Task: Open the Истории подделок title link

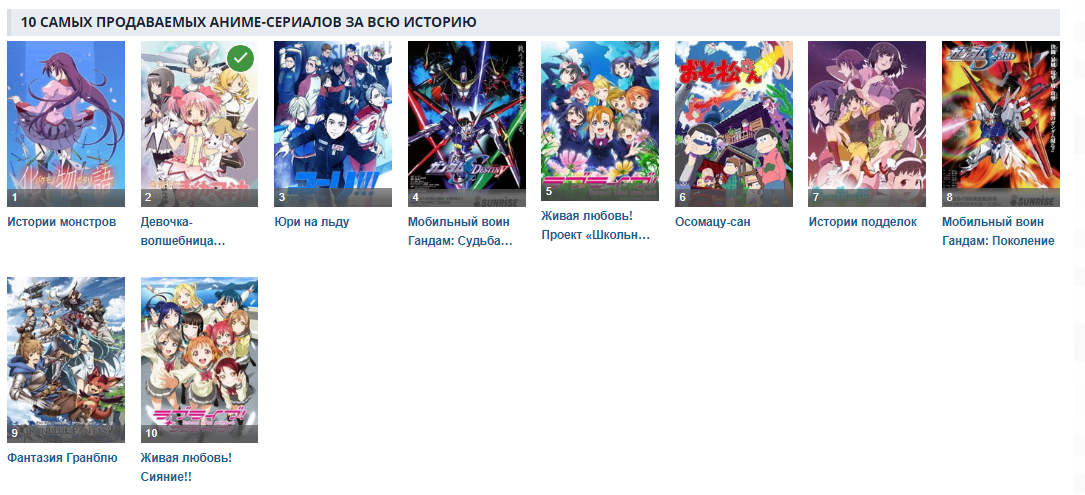Action: pyautogui.click(x=862, y=222)
